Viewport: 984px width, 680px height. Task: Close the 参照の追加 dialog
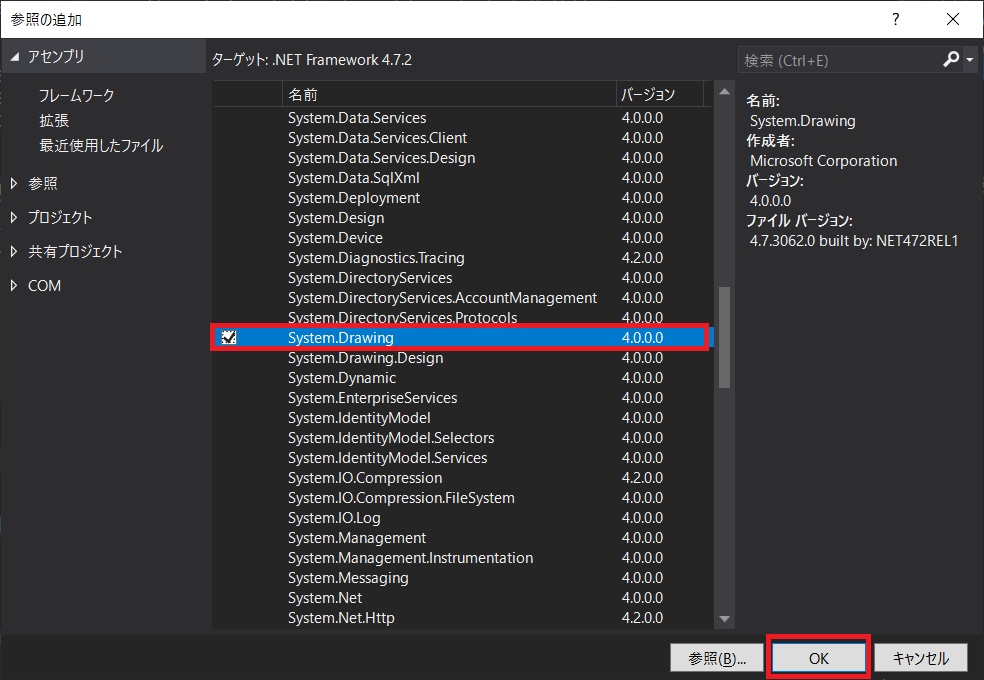[953, 19]
